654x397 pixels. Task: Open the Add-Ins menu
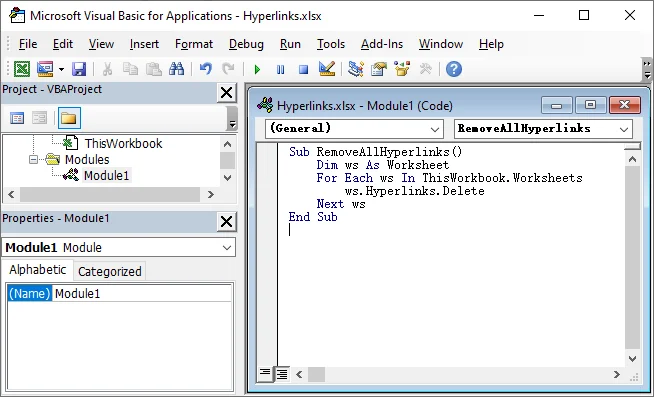(x=382, y=44)
